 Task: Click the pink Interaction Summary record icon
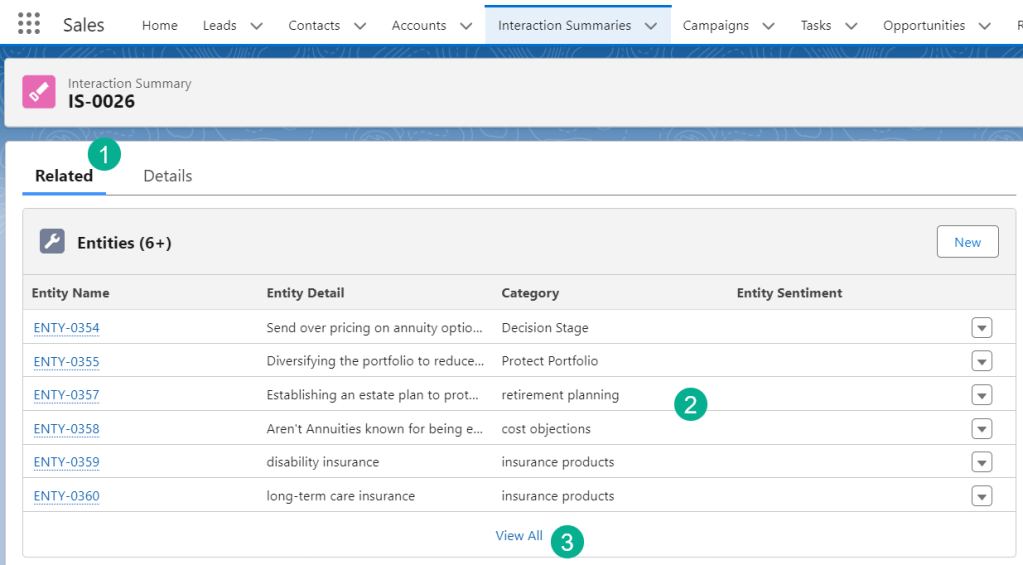pyautogui.click(x=39, y=92)
